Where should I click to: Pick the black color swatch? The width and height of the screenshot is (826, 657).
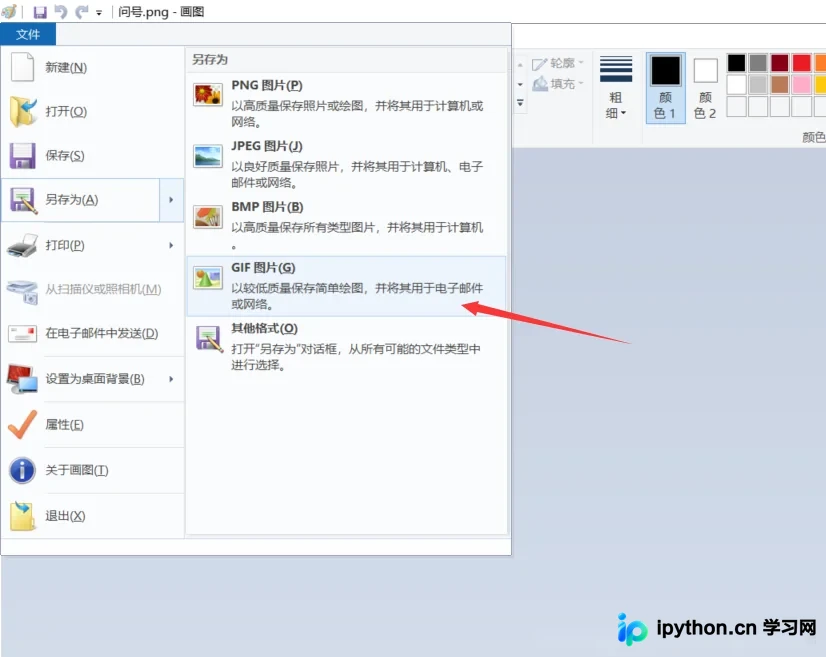(736, 63)
